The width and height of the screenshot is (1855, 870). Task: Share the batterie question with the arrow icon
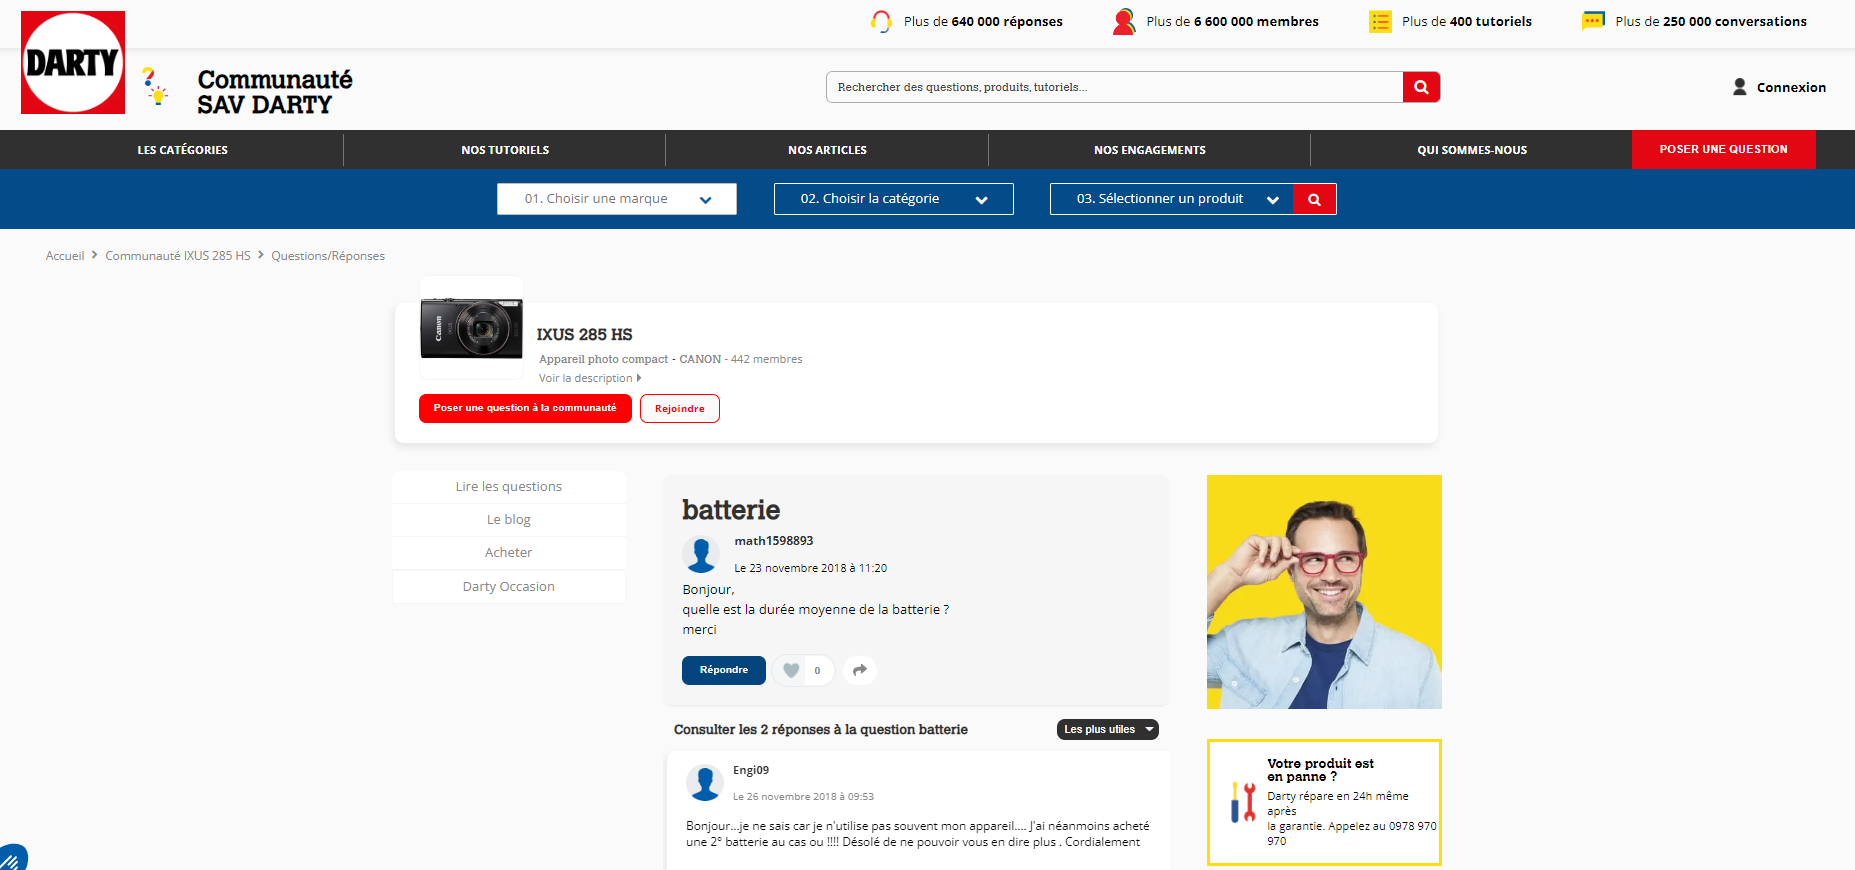coord(860,670)
